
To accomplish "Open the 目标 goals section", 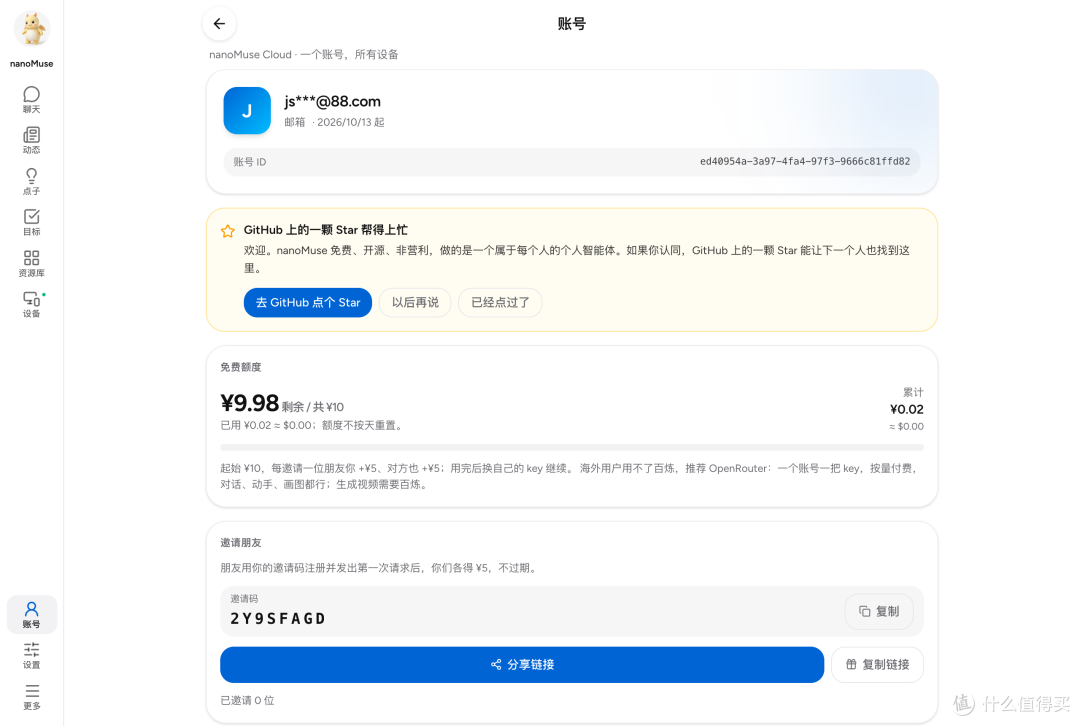I will [x=32, y=222].
